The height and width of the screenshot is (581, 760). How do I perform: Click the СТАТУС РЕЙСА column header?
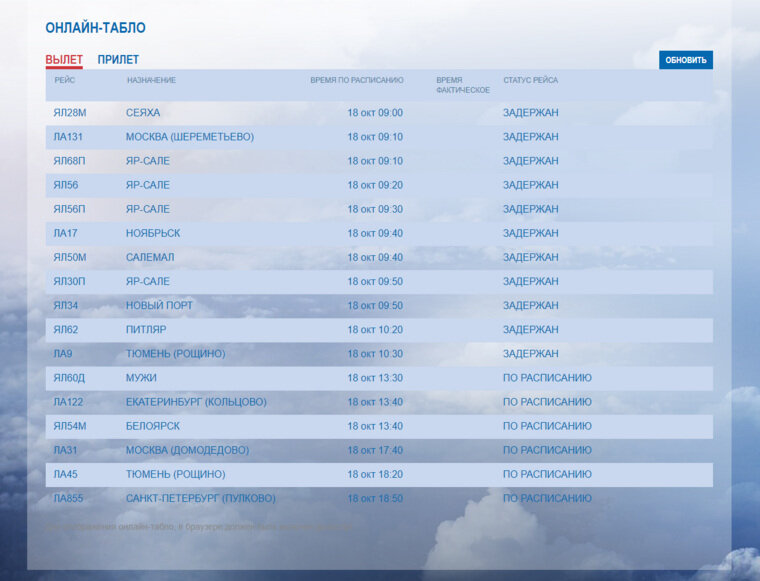pyautogui.click(x=530, y=80)
